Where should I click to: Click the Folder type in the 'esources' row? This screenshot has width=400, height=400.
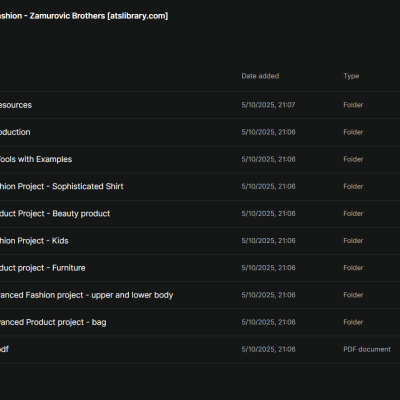pos(353,105)
